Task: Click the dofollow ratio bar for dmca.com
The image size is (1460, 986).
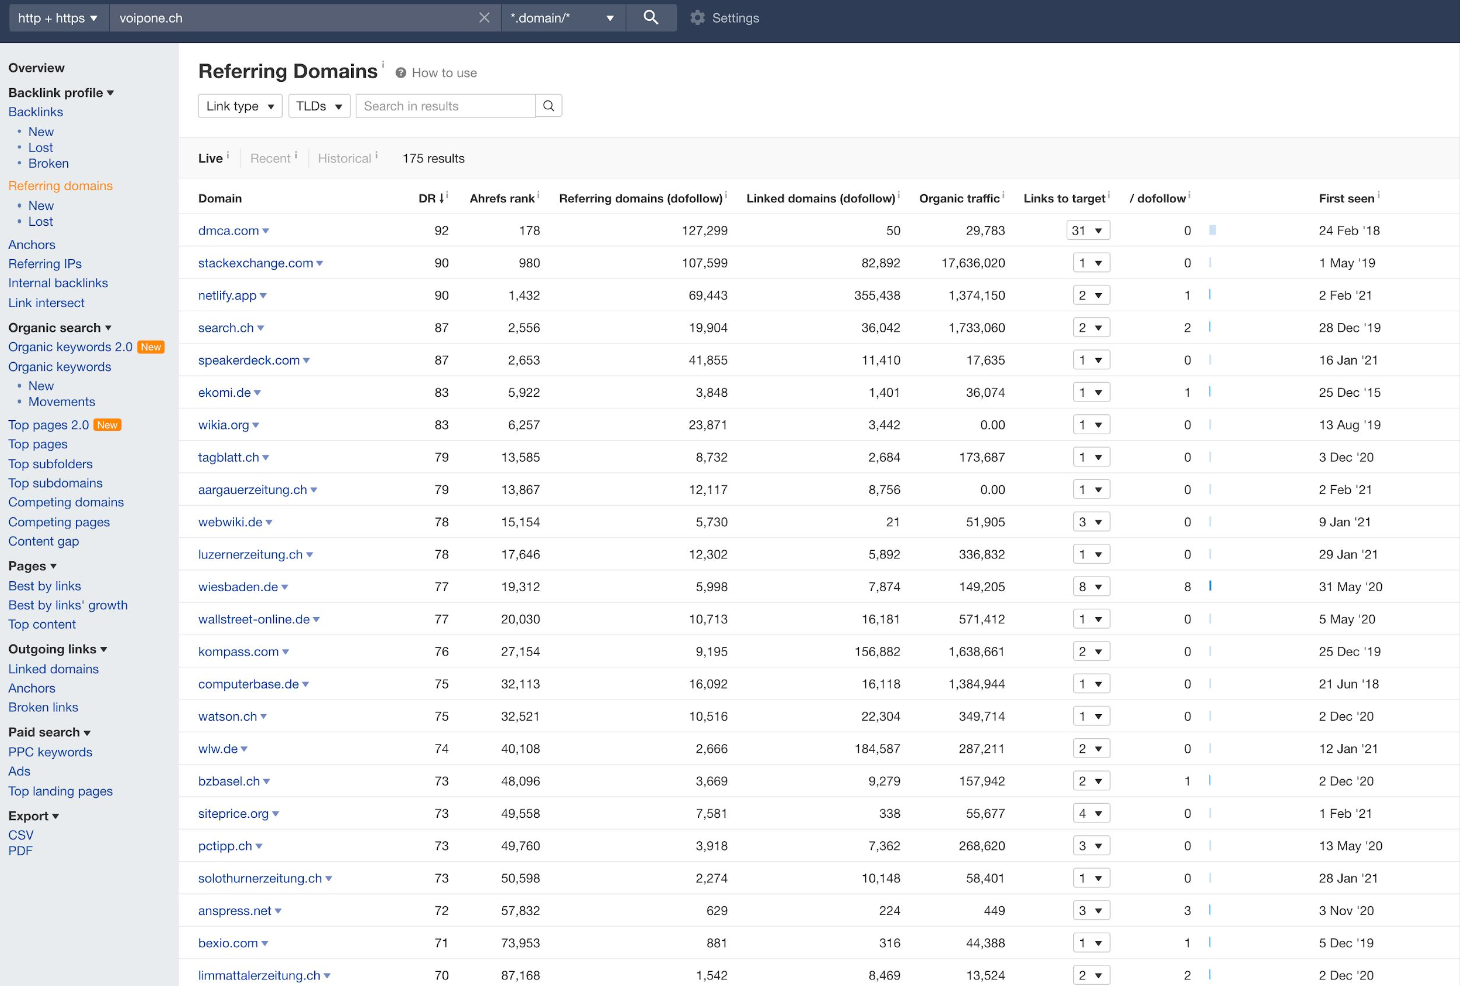Action: click(1212, 231)
